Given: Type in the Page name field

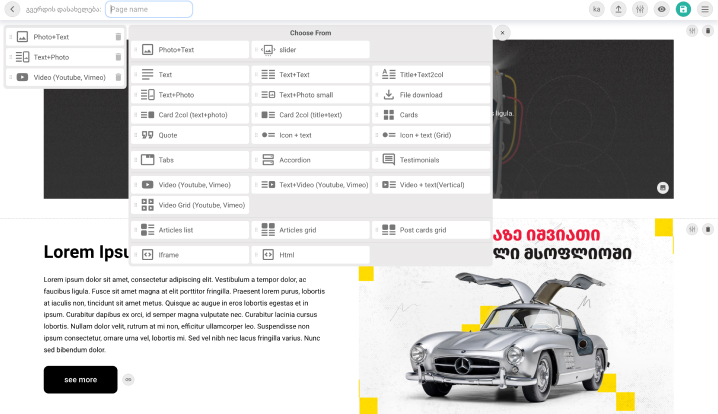Looking at the screenshot, I should (x=148, y=9).
